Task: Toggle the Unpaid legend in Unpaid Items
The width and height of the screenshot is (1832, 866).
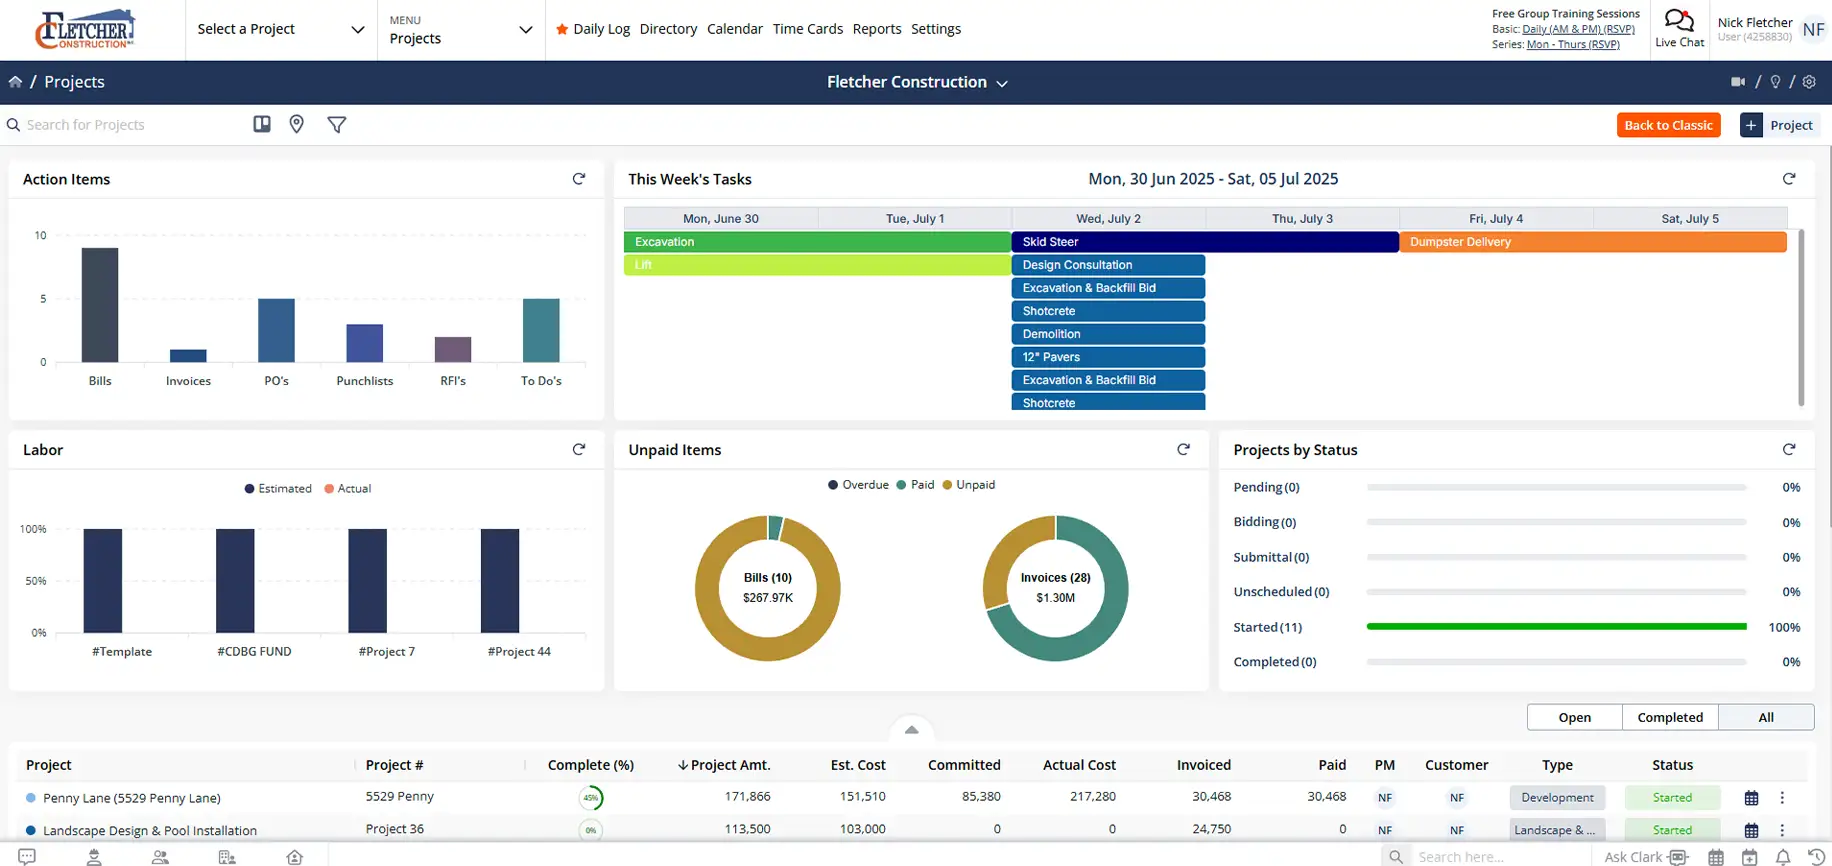Action: (x=968, y=485)
